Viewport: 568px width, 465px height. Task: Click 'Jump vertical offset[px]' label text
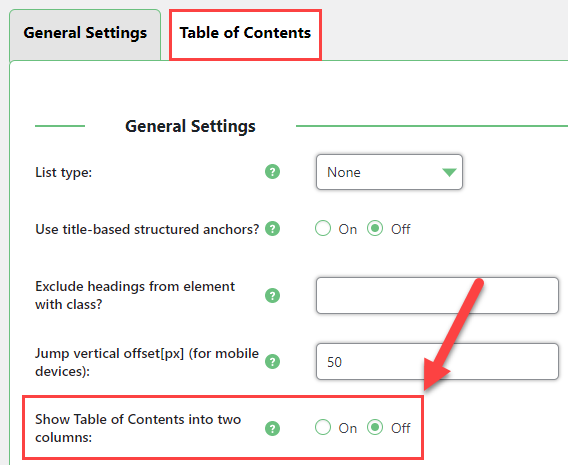147,362
